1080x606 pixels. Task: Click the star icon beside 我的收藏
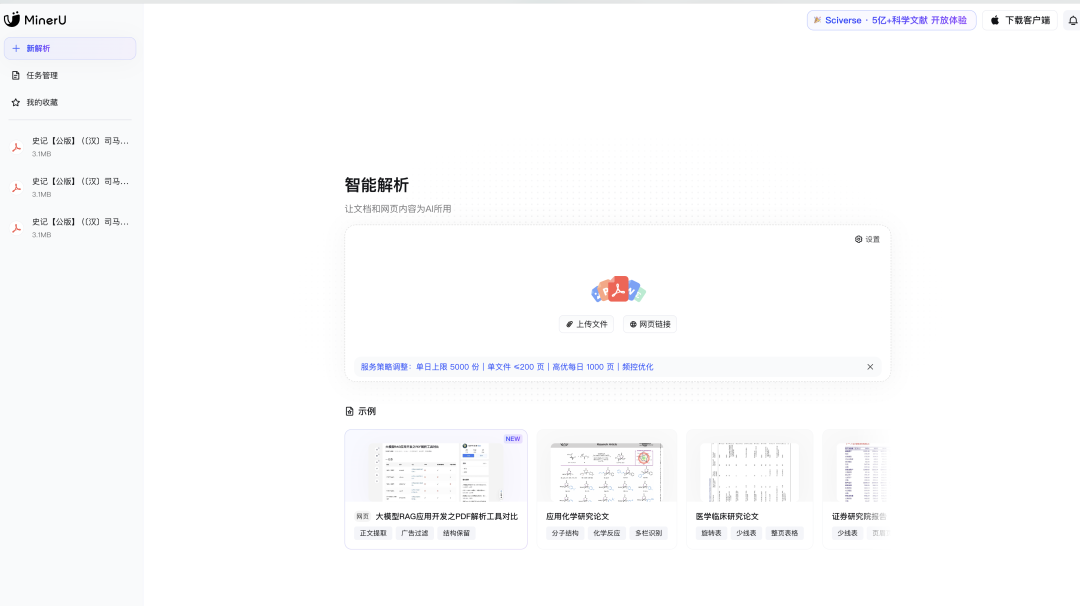(x=16, y=102)
